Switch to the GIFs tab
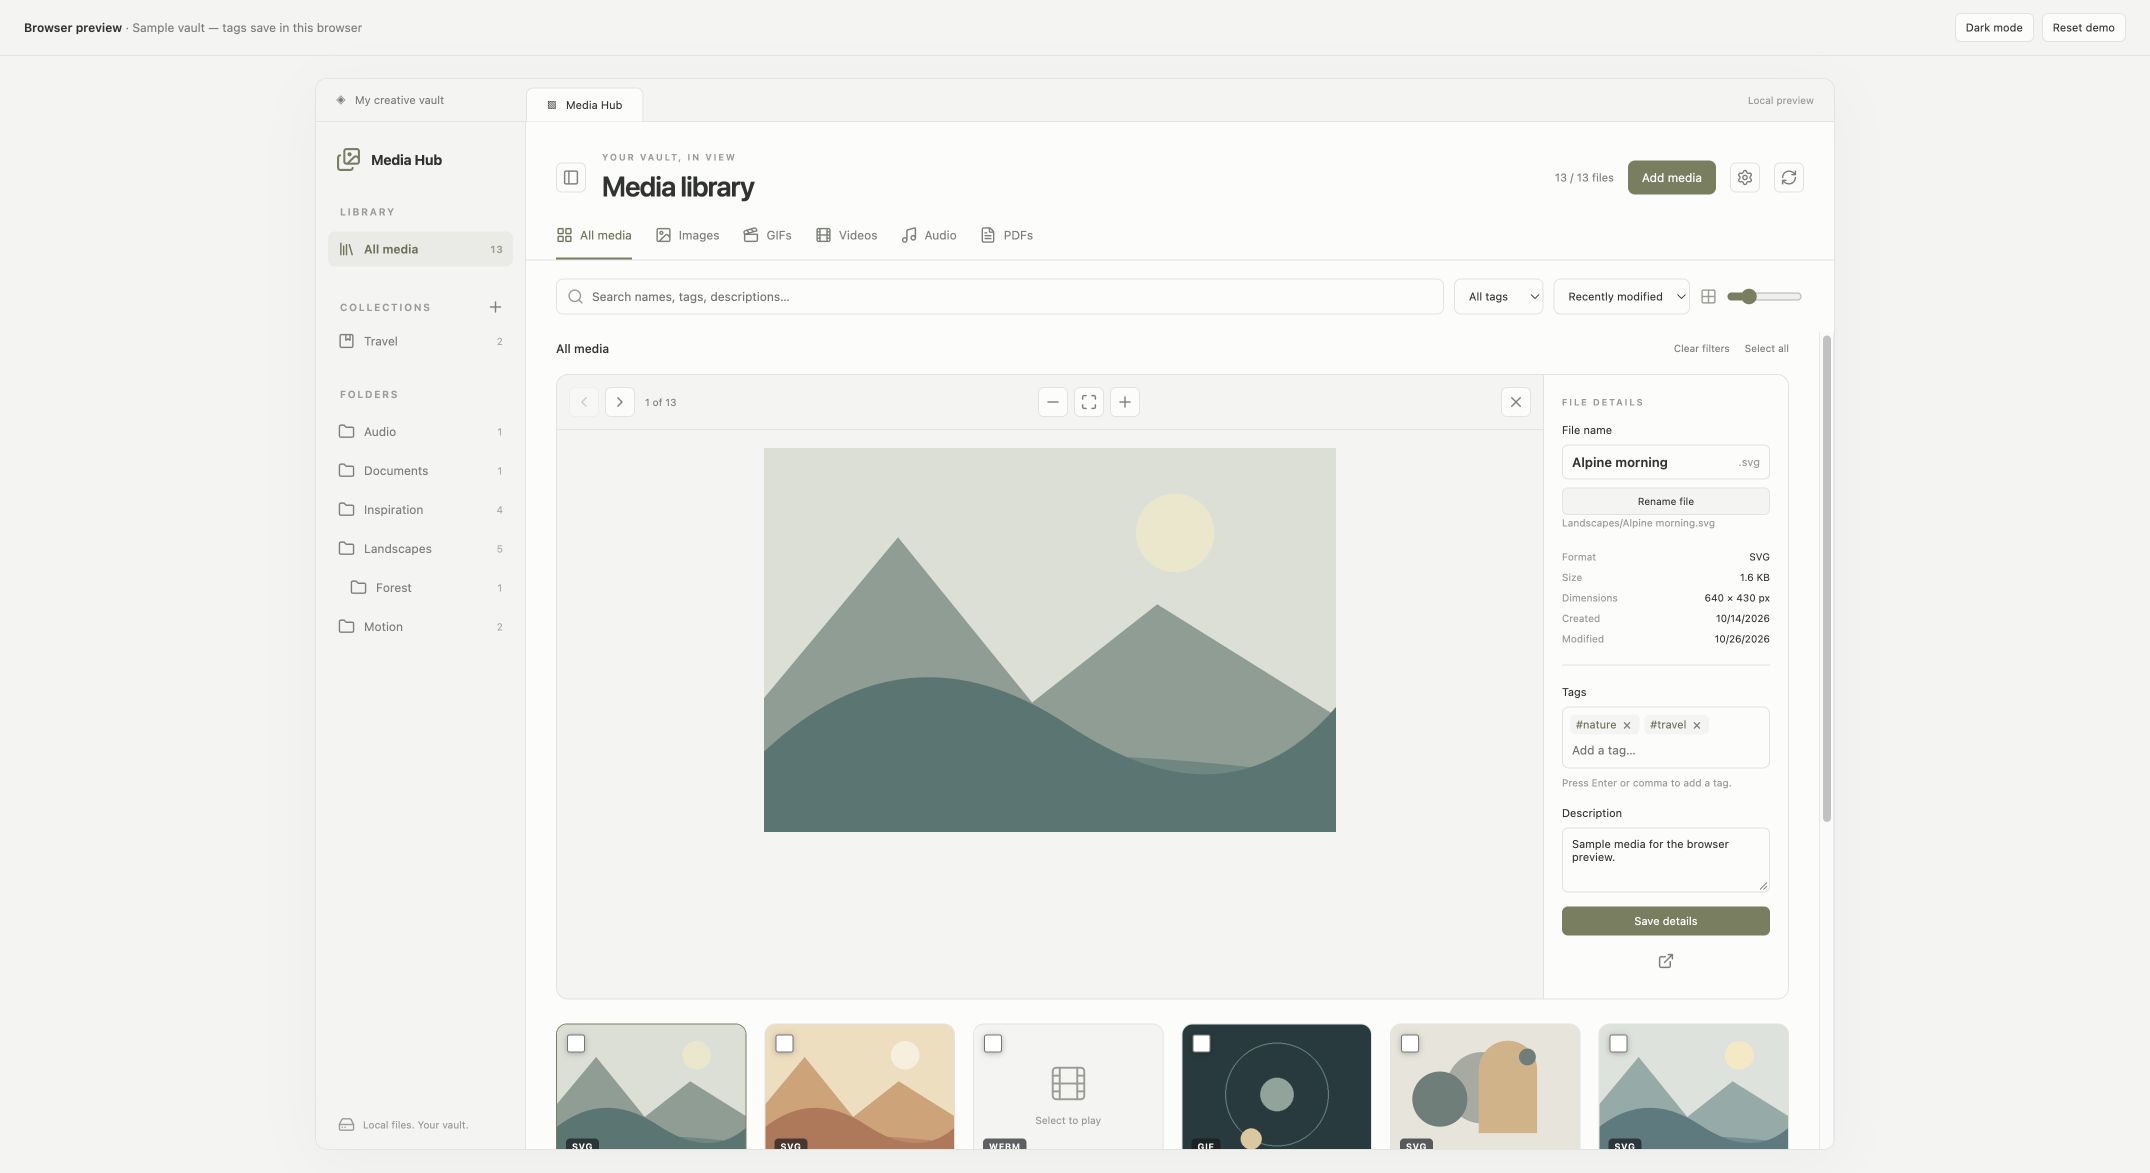The width and height of the screenshot is (2150, 1173). tap(768, 236)
